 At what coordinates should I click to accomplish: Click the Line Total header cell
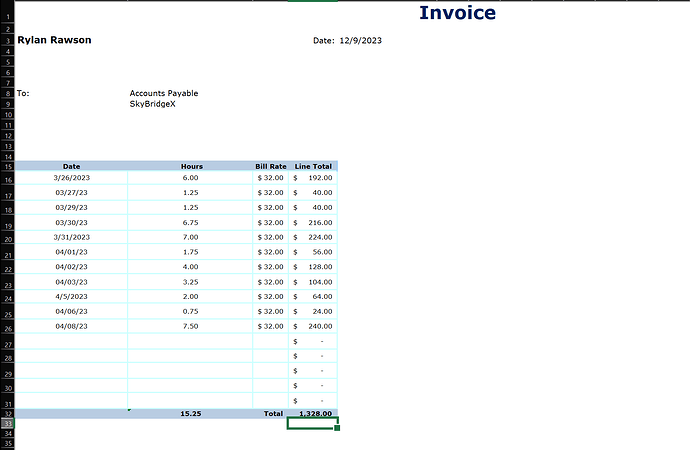point(313,166)
